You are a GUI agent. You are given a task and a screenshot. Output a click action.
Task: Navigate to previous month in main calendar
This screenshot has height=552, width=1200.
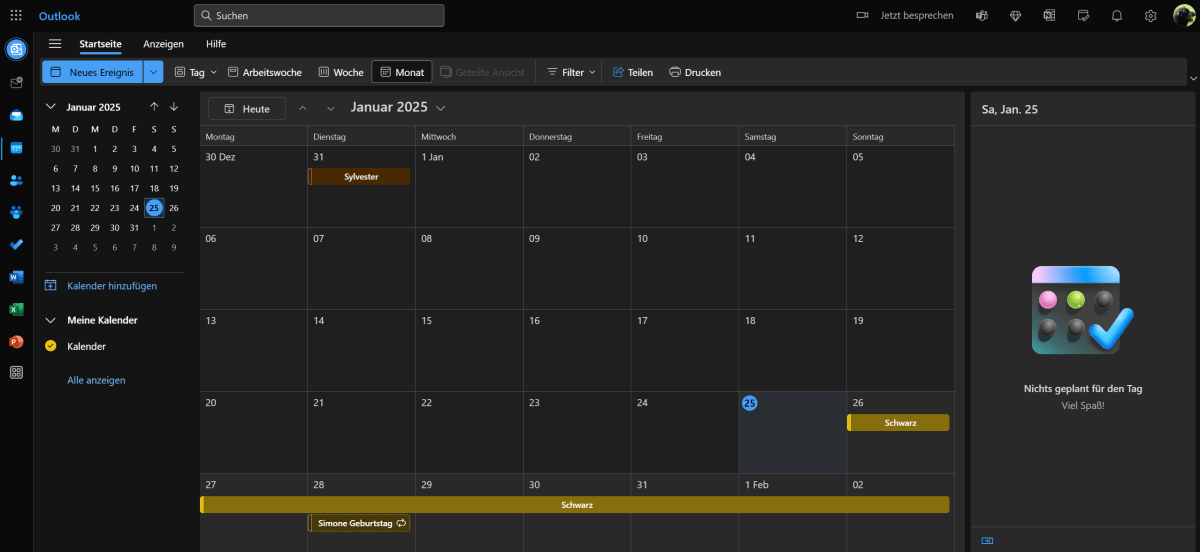click(303, 108)
